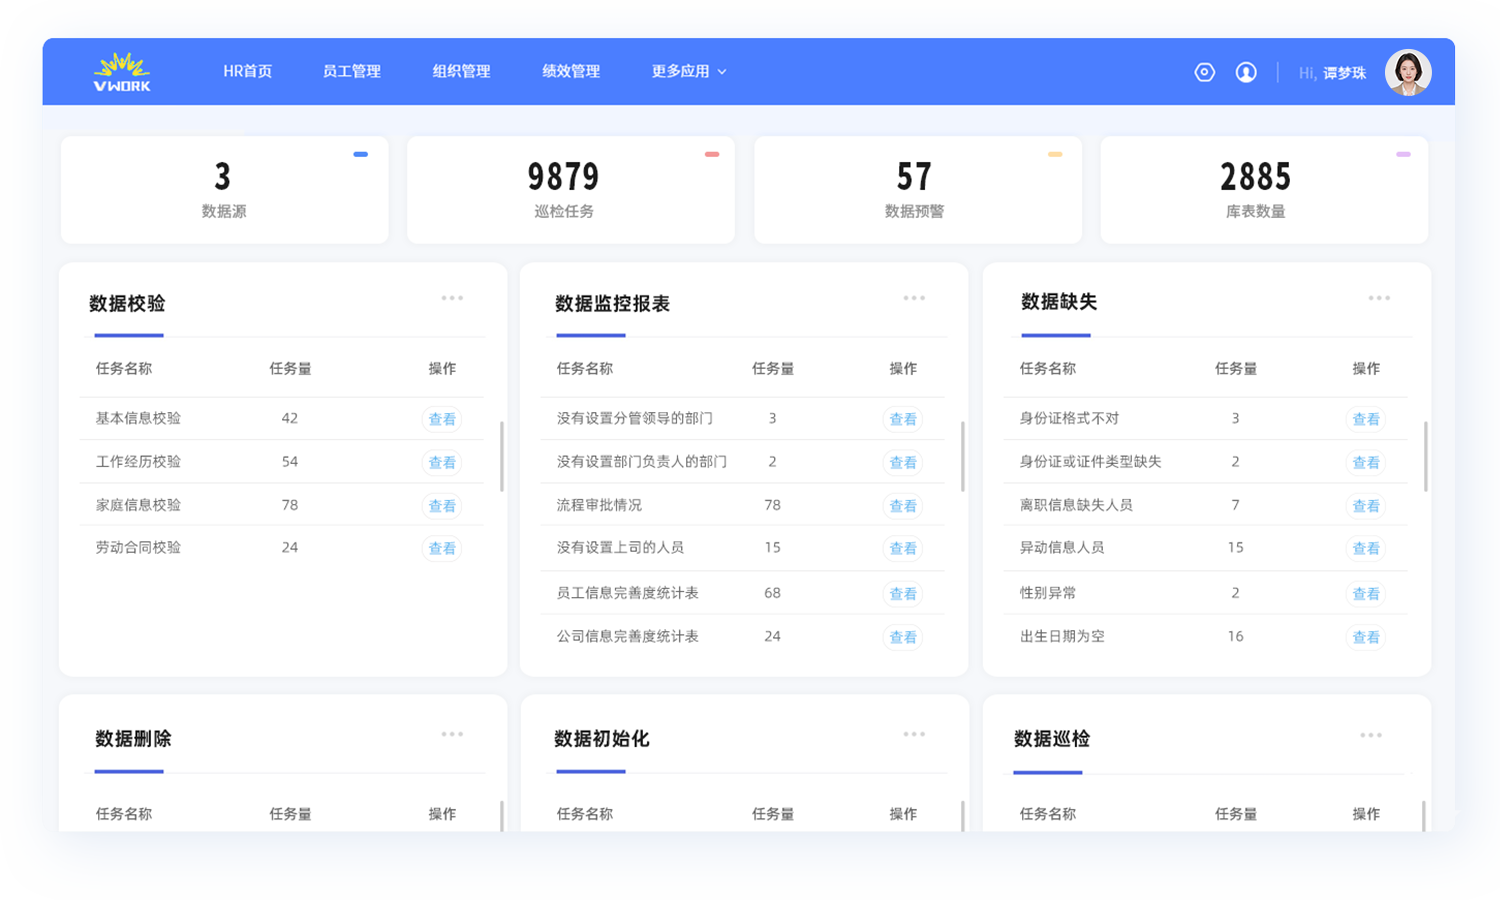Click 操作 header in 数据监控报表 table

coord(903,369)
